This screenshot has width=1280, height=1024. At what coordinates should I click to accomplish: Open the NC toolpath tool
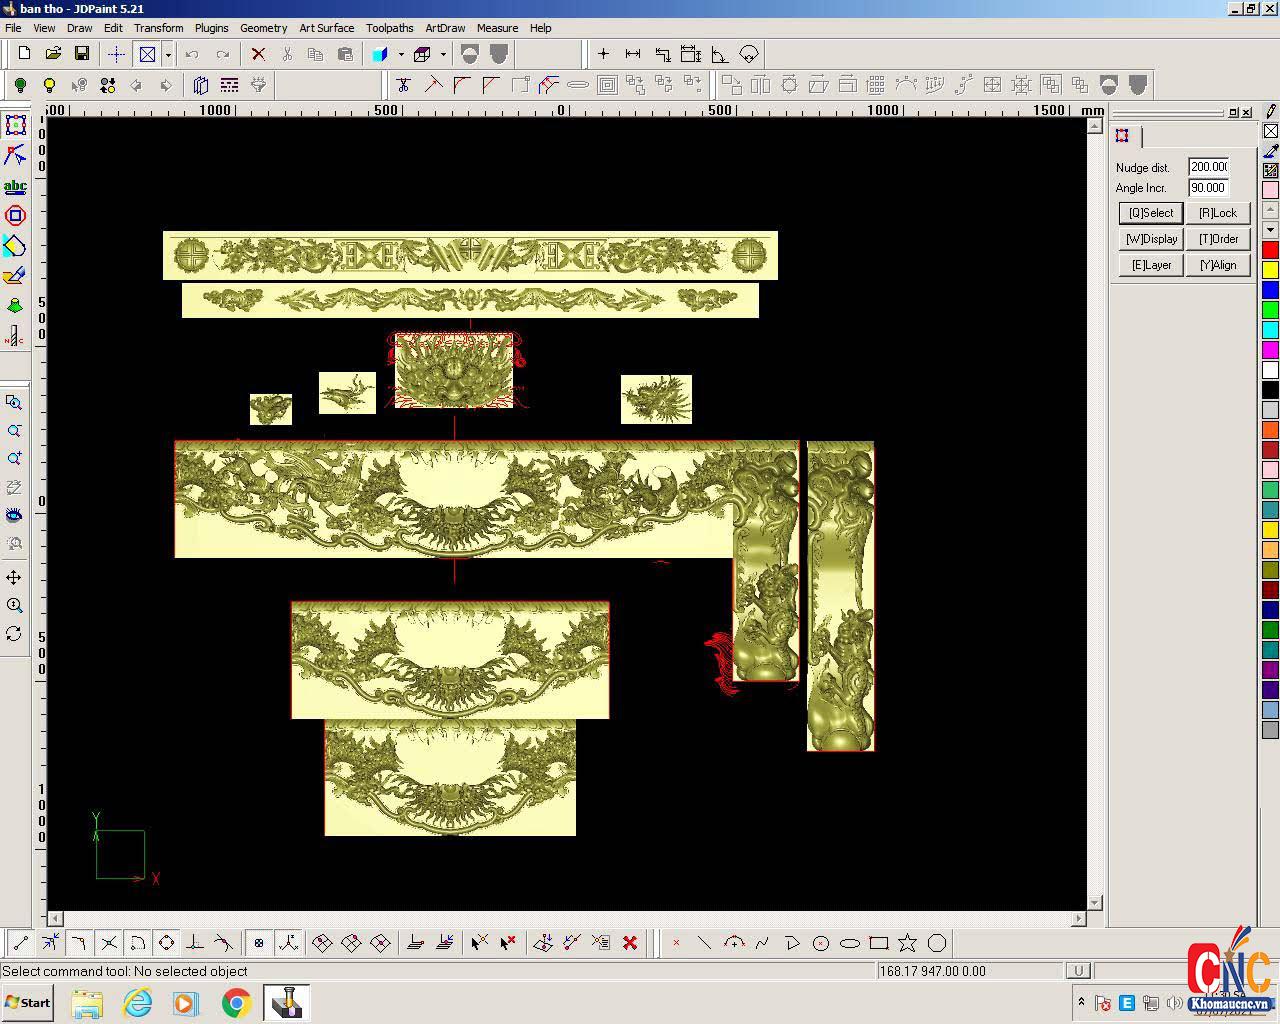pos(14,336)
